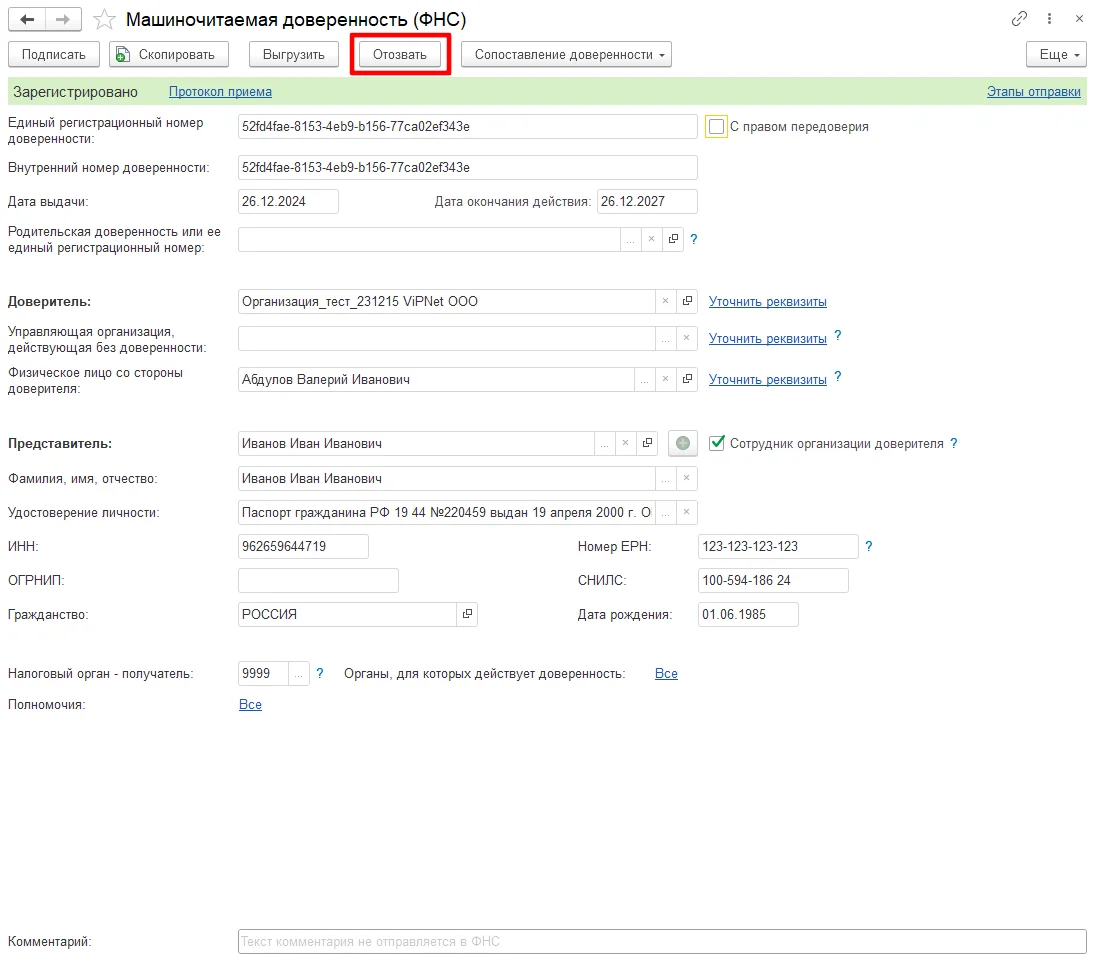Click Выгрузить button
The image size is (1099, 963).
tap(294, 55)
